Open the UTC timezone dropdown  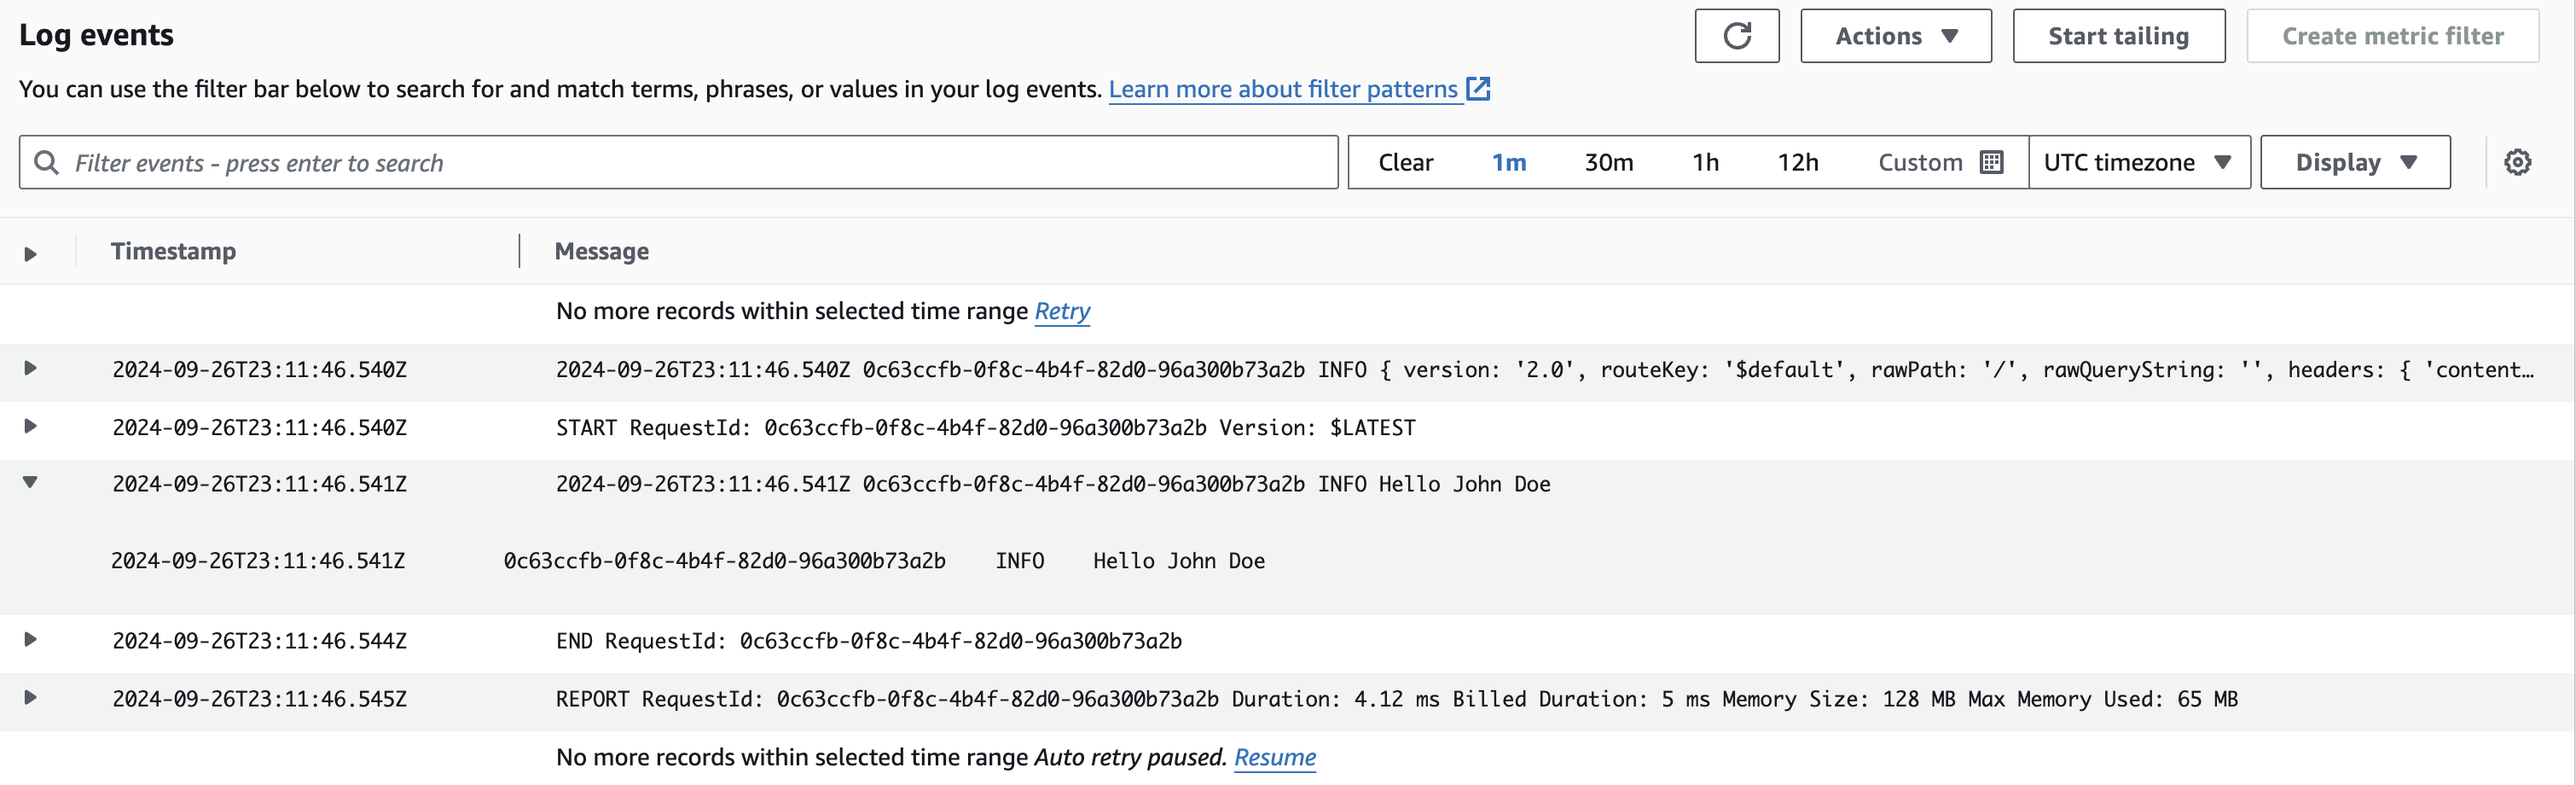coord(2139,162)
